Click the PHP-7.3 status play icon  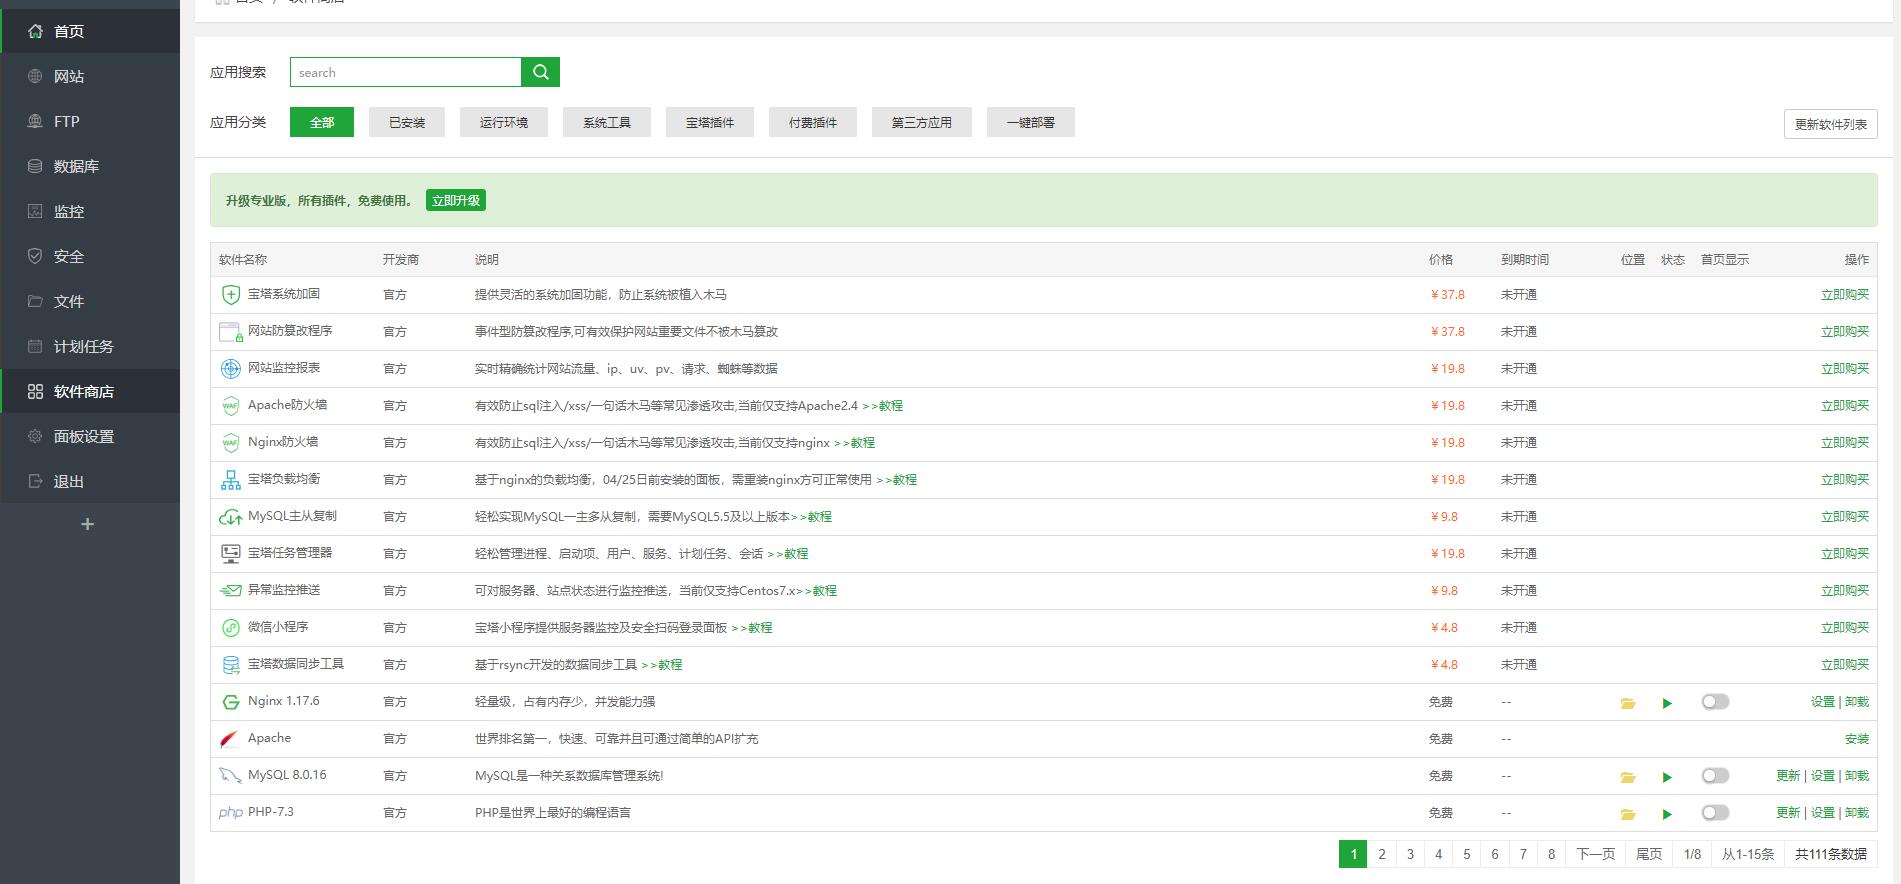click(x=1667, y=814)
